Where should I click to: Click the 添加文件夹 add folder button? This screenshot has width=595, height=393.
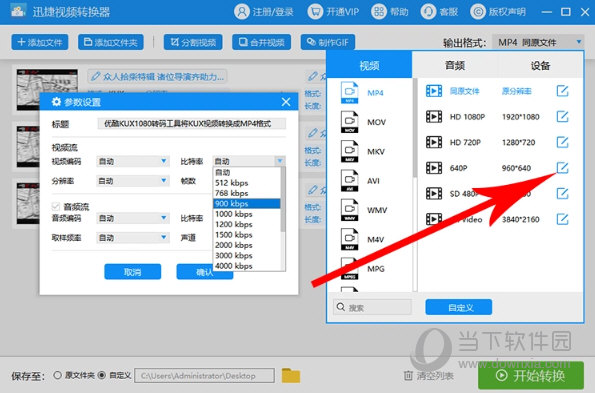(x=111, y=42)
